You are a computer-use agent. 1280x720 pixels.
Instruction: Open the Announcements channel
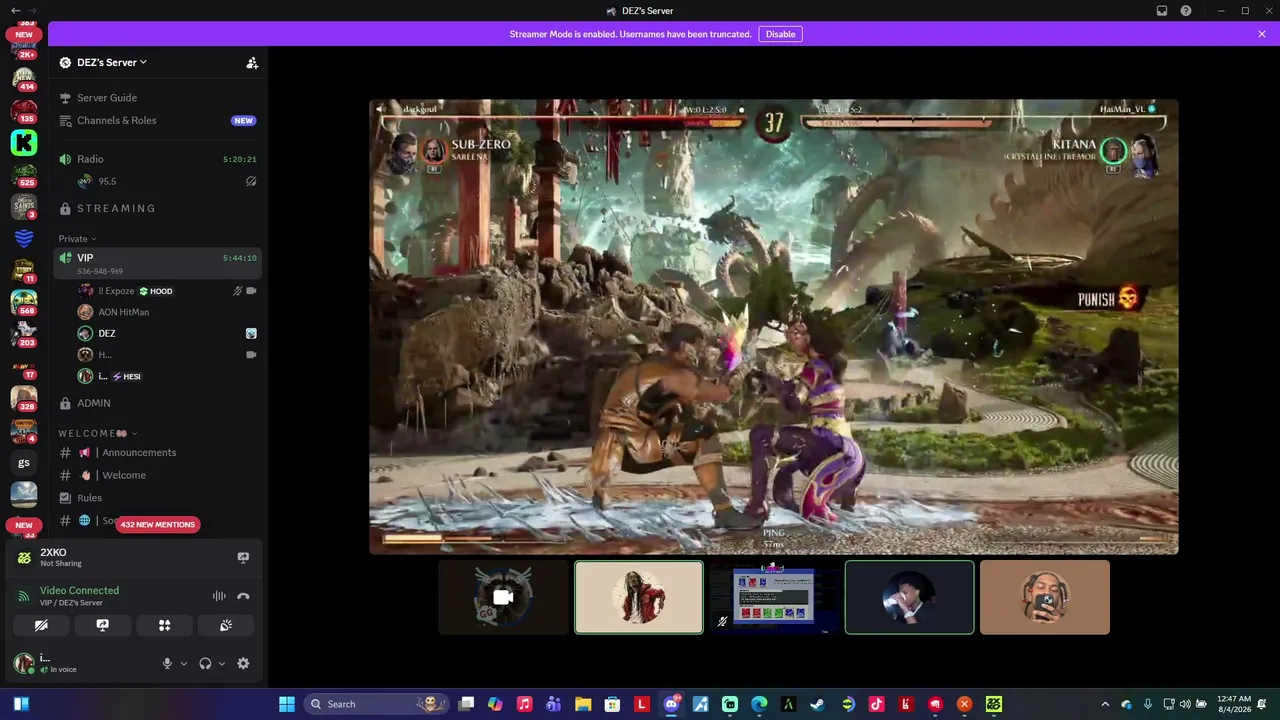coord(157,453)
